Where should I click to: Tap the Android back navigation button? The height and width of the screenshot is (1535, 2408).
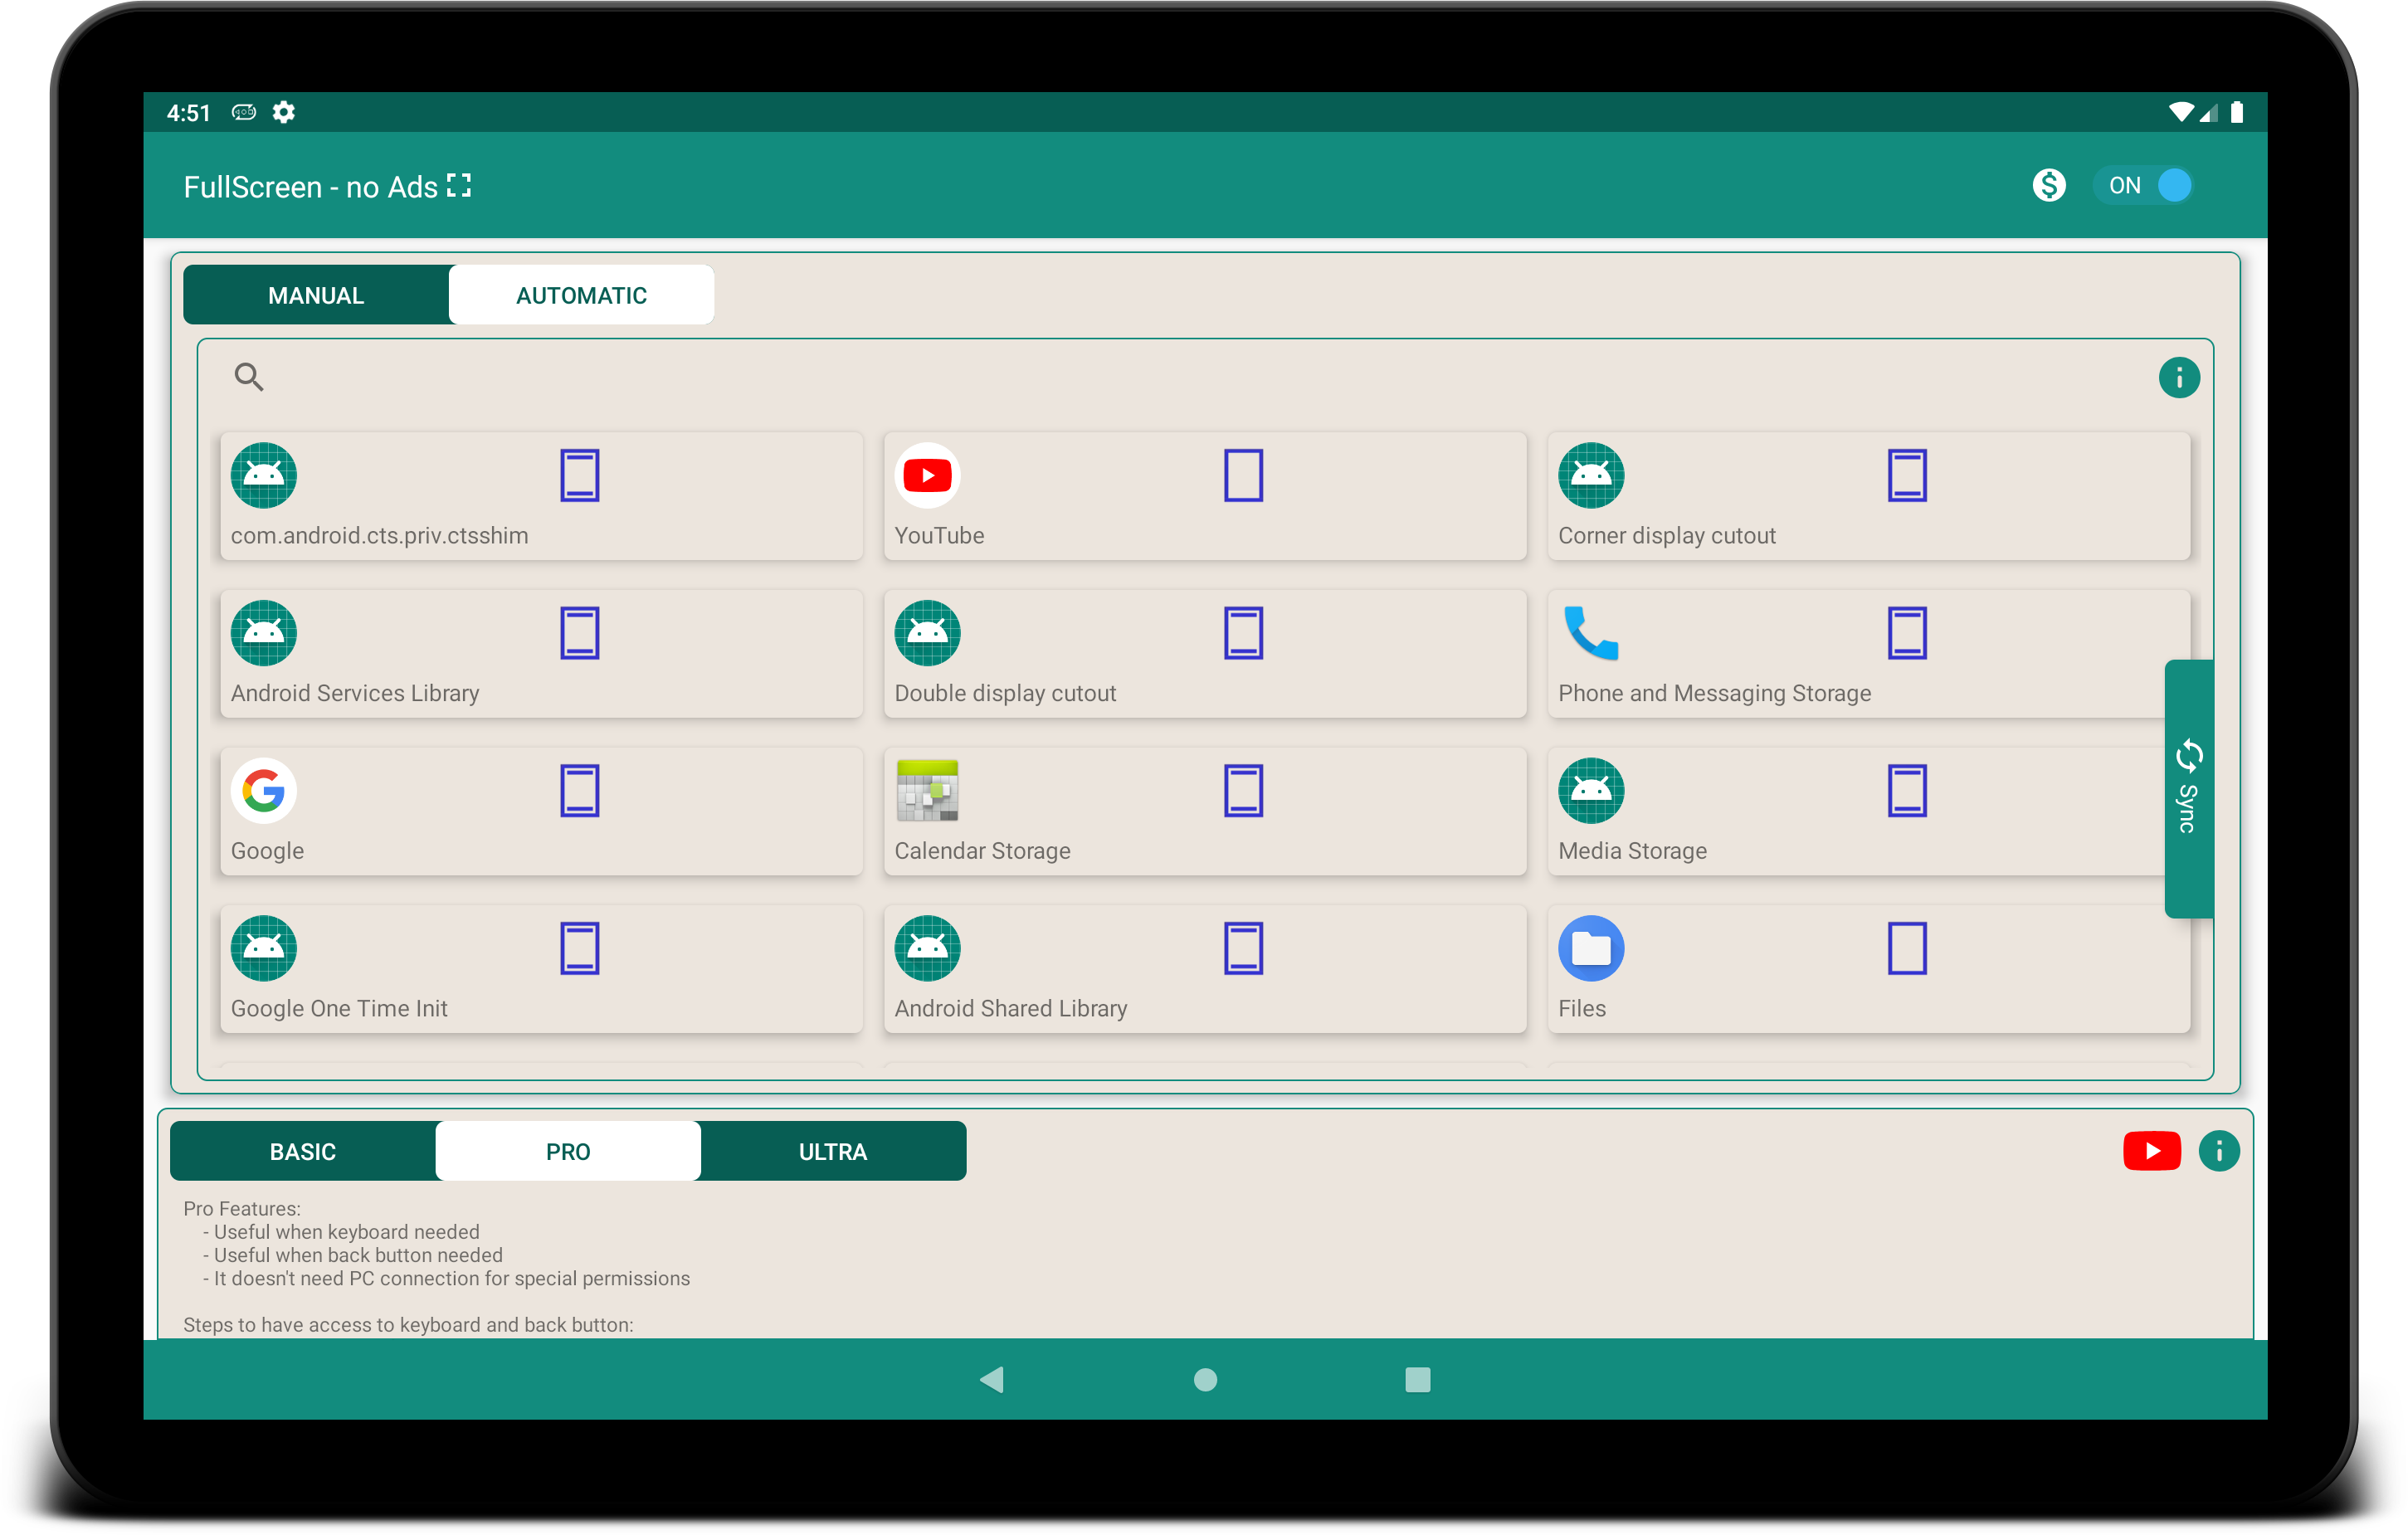point(992,1379)
